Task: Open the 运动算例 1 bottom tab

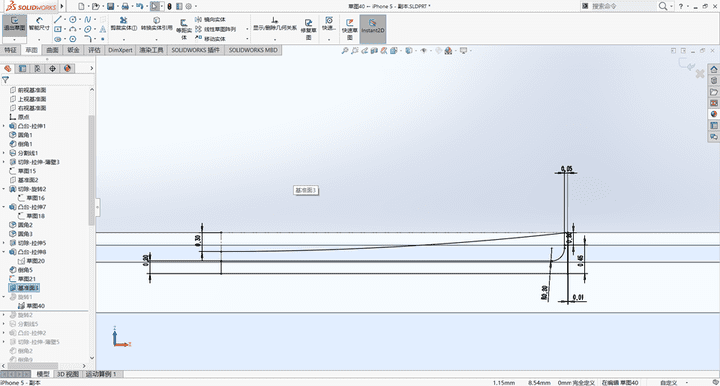Action: [101, 374]
